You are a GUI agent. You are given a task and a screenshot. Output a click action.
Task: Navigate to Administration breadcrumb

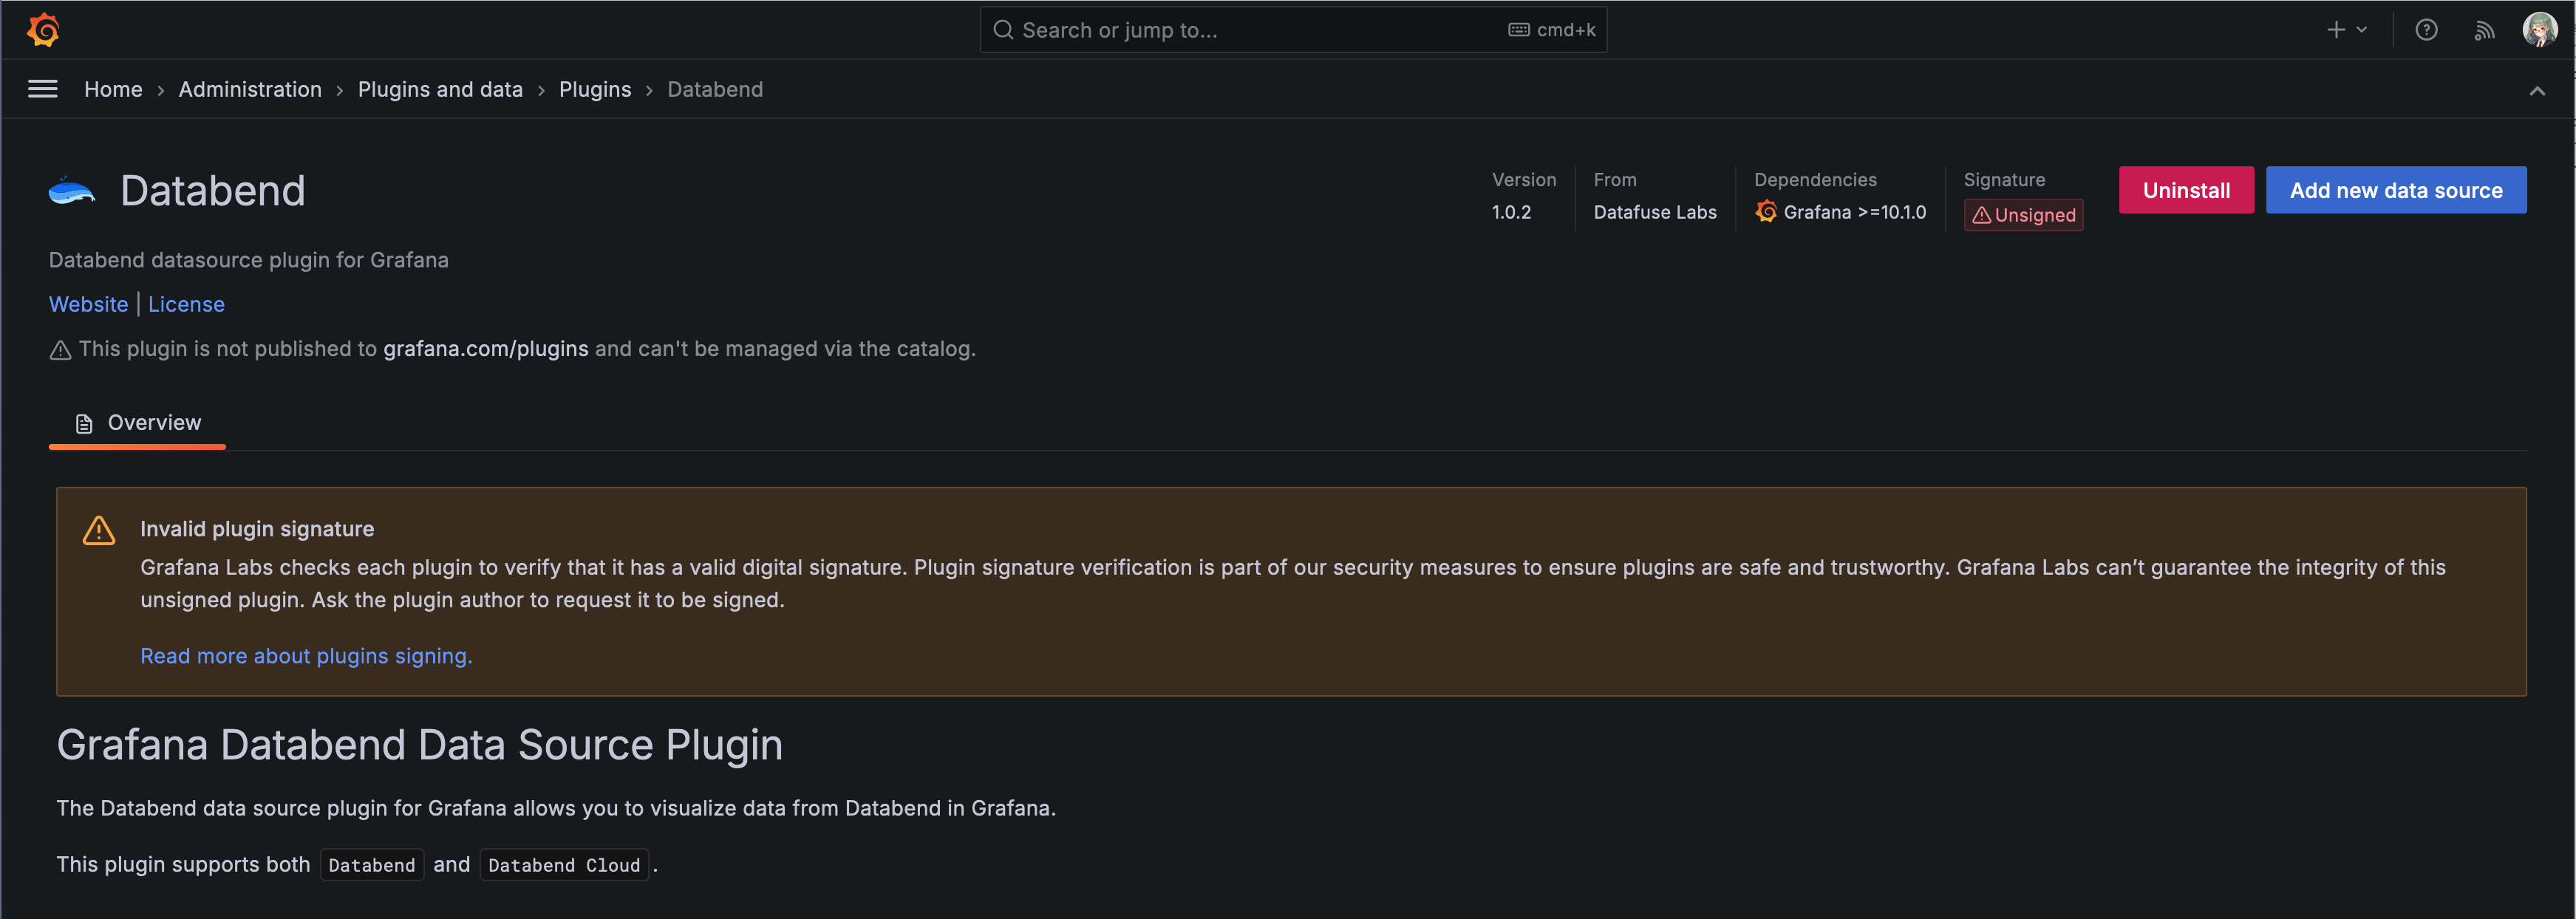250,89
